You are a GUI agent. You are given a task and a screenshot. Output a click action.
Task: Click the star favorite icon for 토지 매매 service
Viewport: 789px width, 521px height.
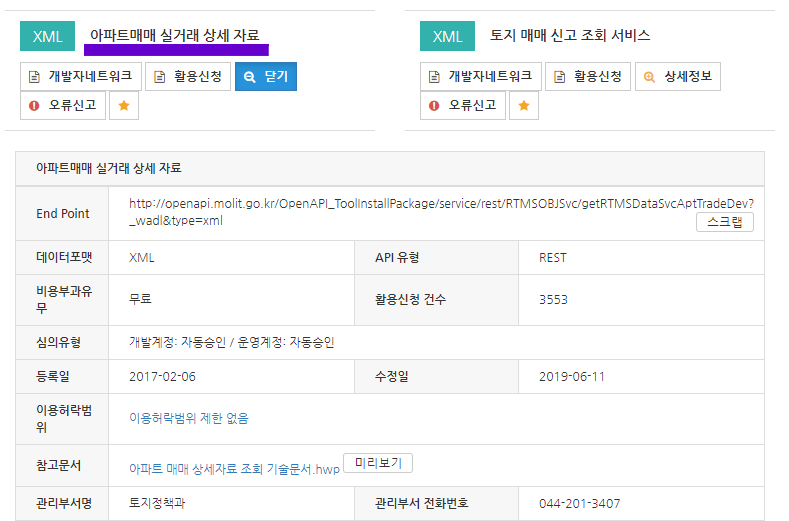pyautogui.click(x=524, y=105)
